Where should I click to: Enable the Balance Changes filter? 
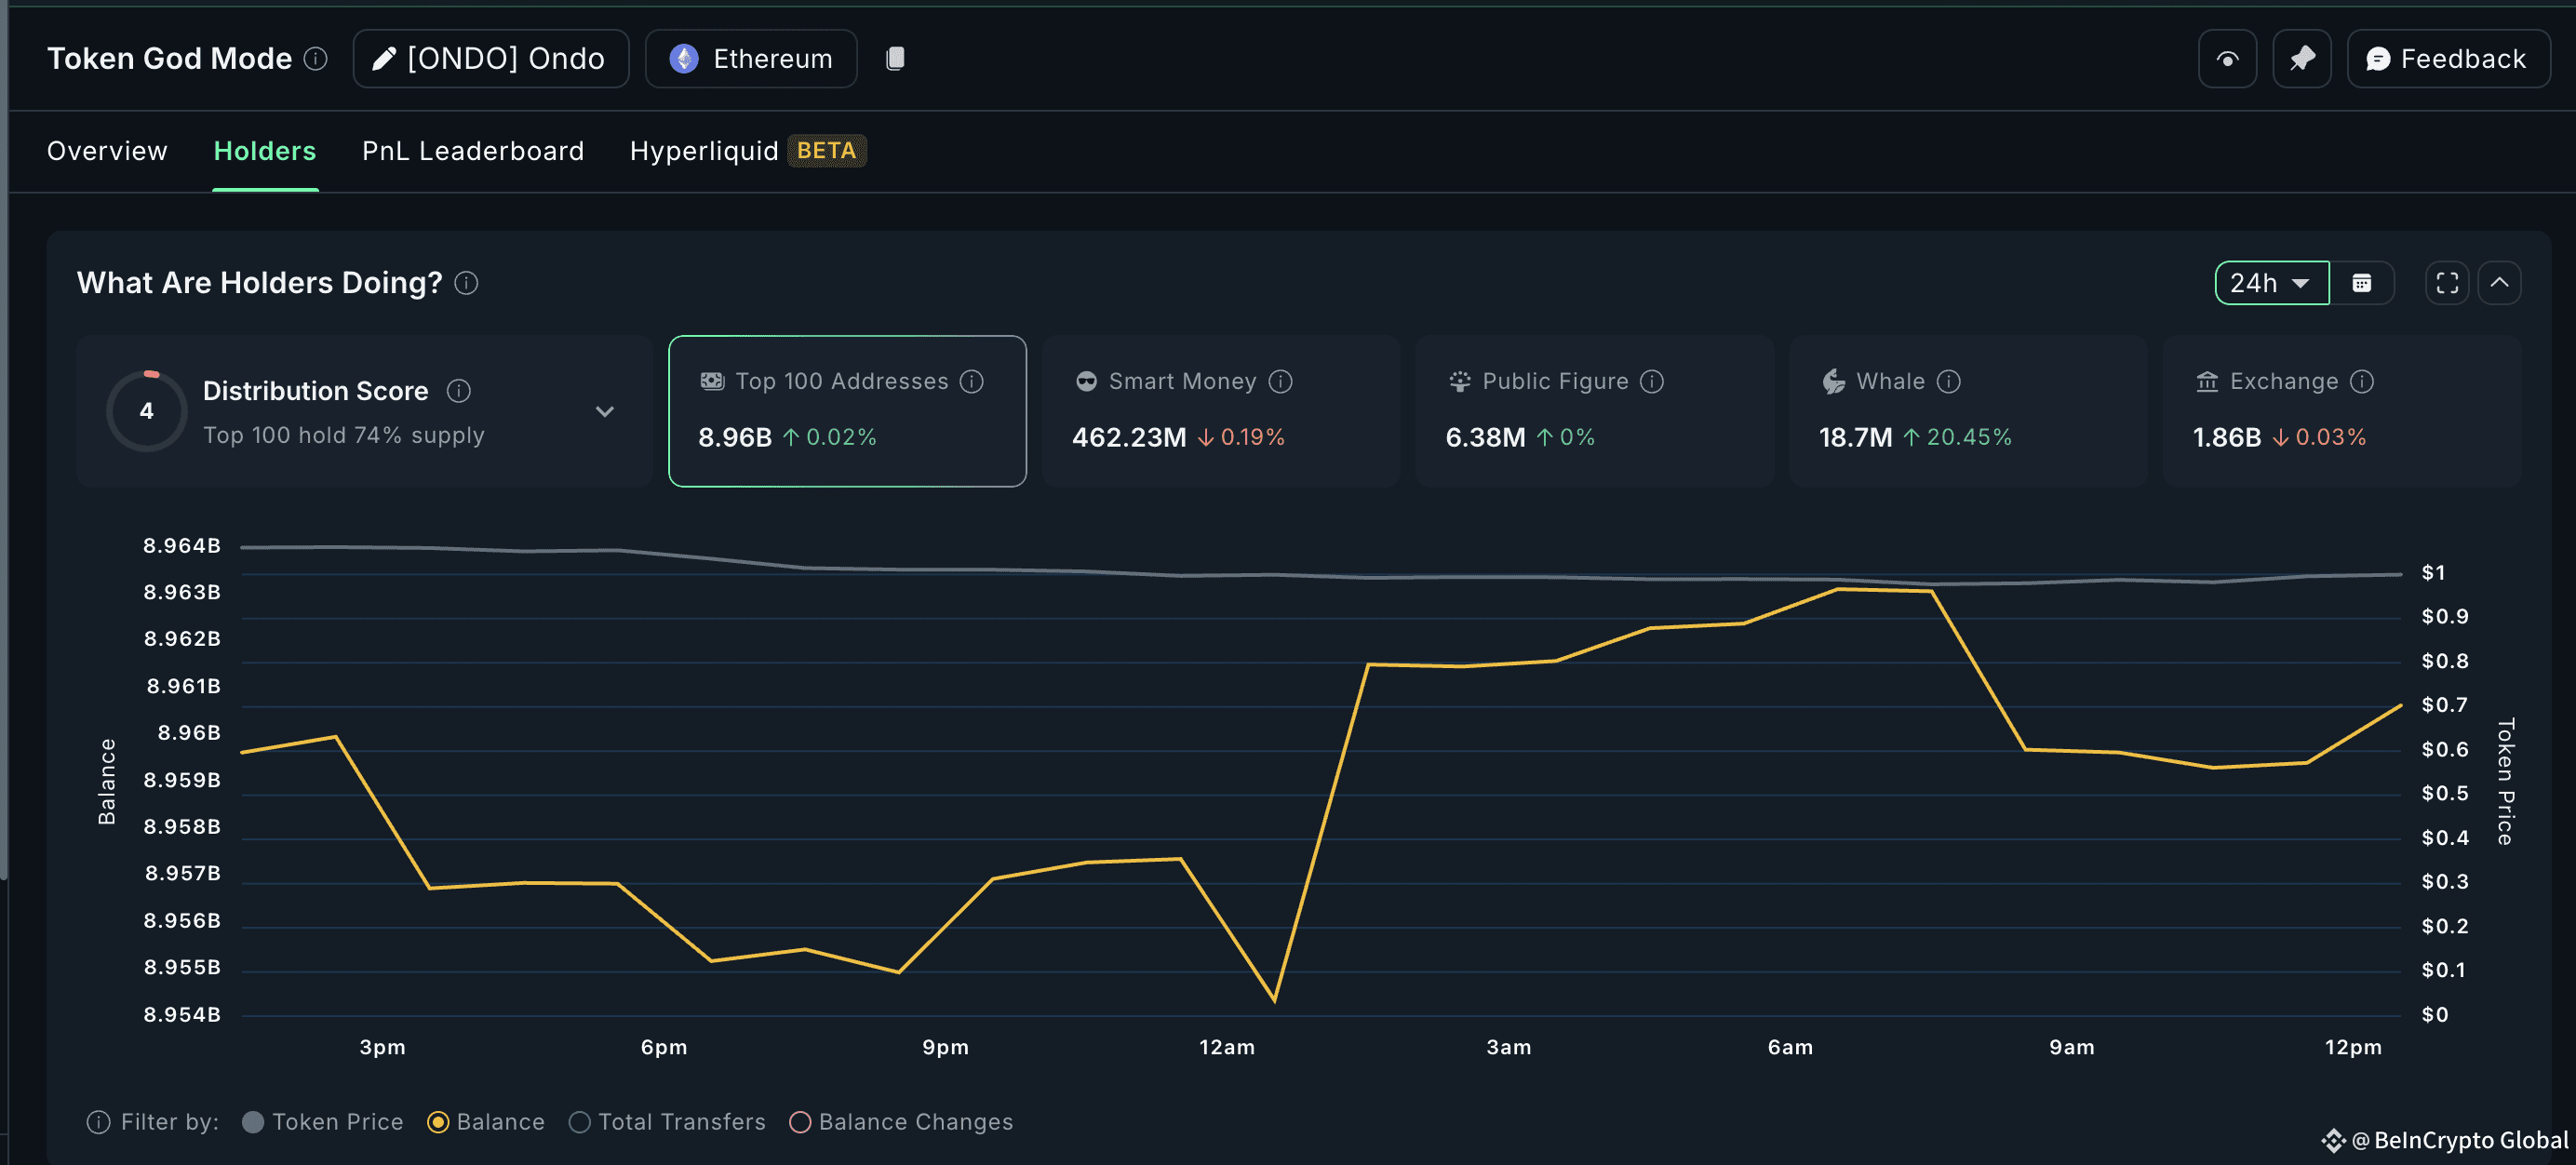point(901,1123)
